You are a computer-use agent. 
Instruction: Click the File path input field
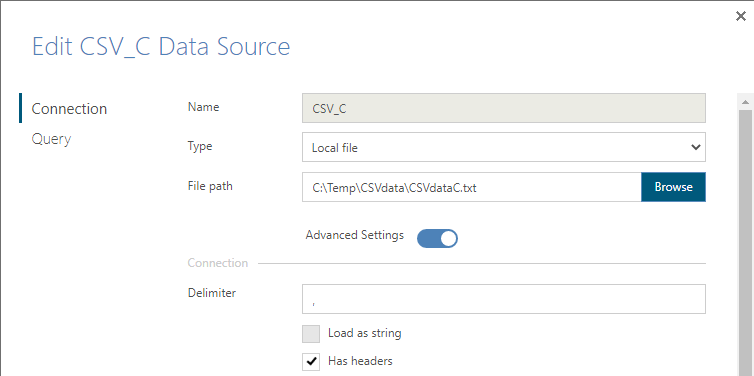[x=471, y=187]
